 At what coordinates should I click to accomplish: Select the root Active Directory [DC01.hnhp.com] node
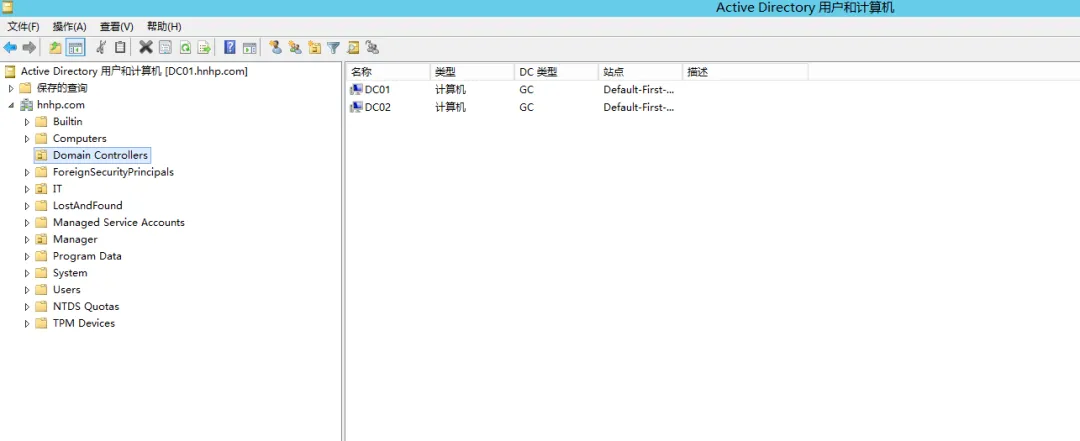pos(134,71)
